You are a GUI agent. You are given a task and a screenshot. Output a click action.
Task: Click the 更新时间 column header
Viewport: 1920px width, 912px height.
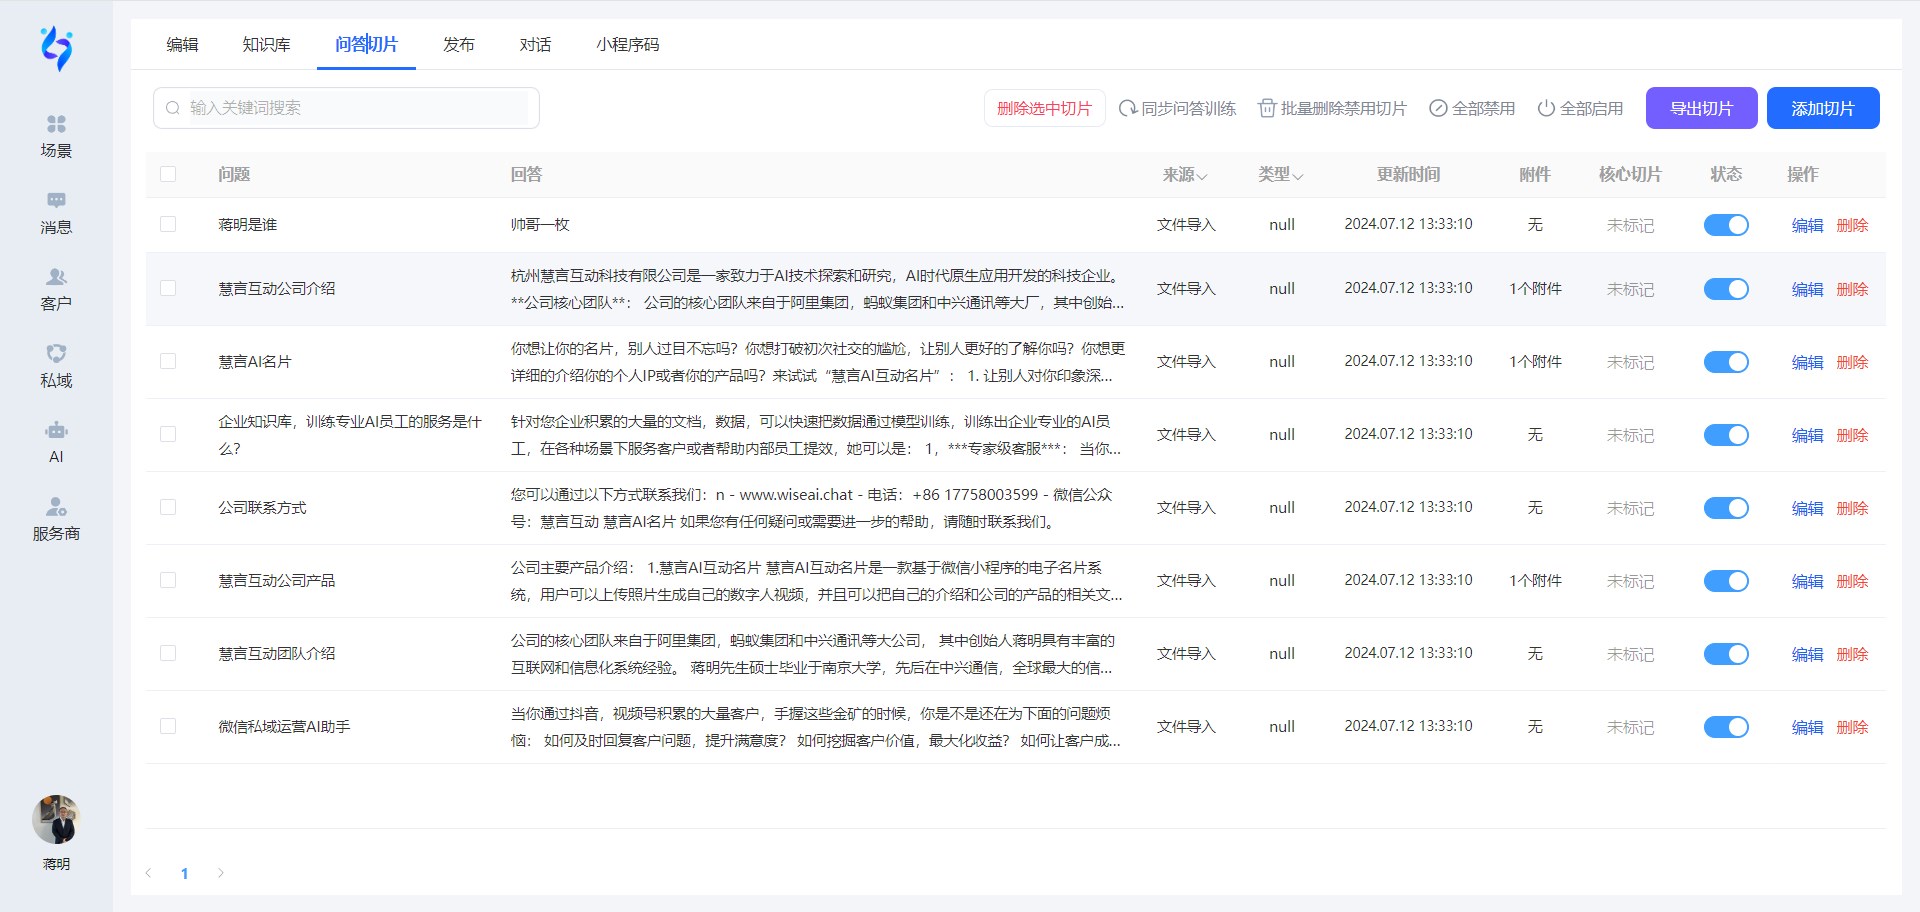(1408, 175)
